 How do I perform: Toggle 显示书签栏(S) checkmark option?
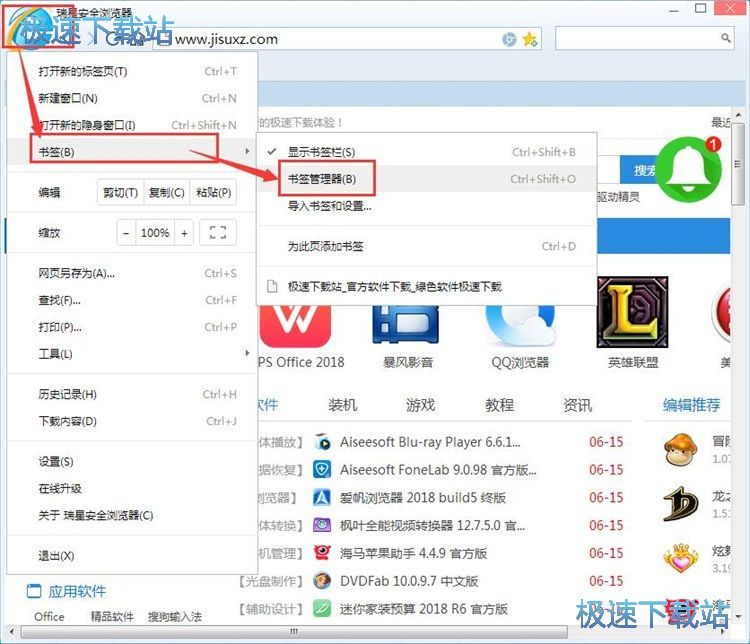coord(427,152)
